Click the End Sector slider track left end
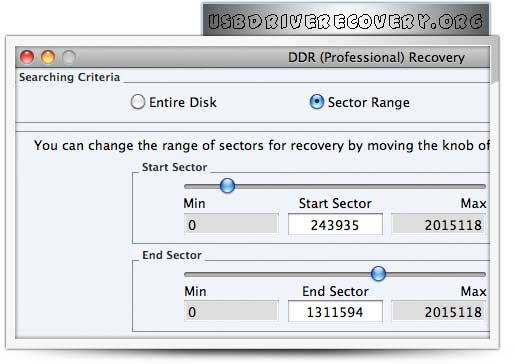This screenshot has height=364, width=514. [x=190, y=274]
